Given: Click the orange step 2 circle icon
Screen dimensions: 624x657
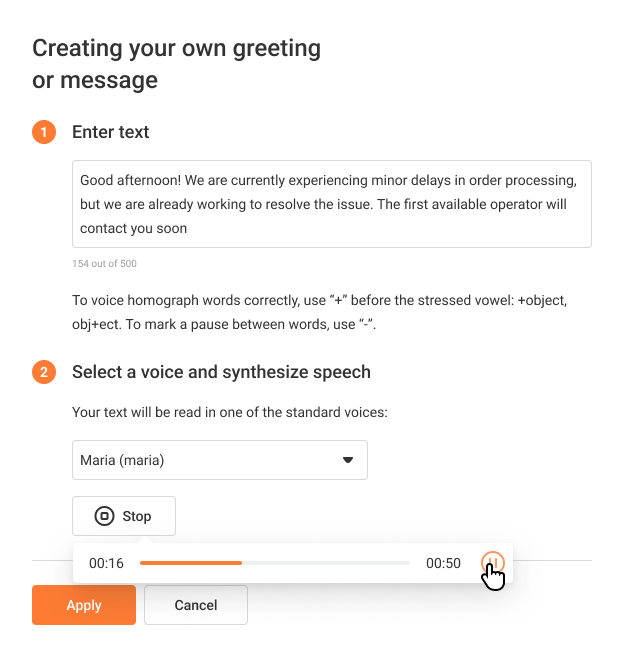Looking at the screenshot, I should (44, 372).
